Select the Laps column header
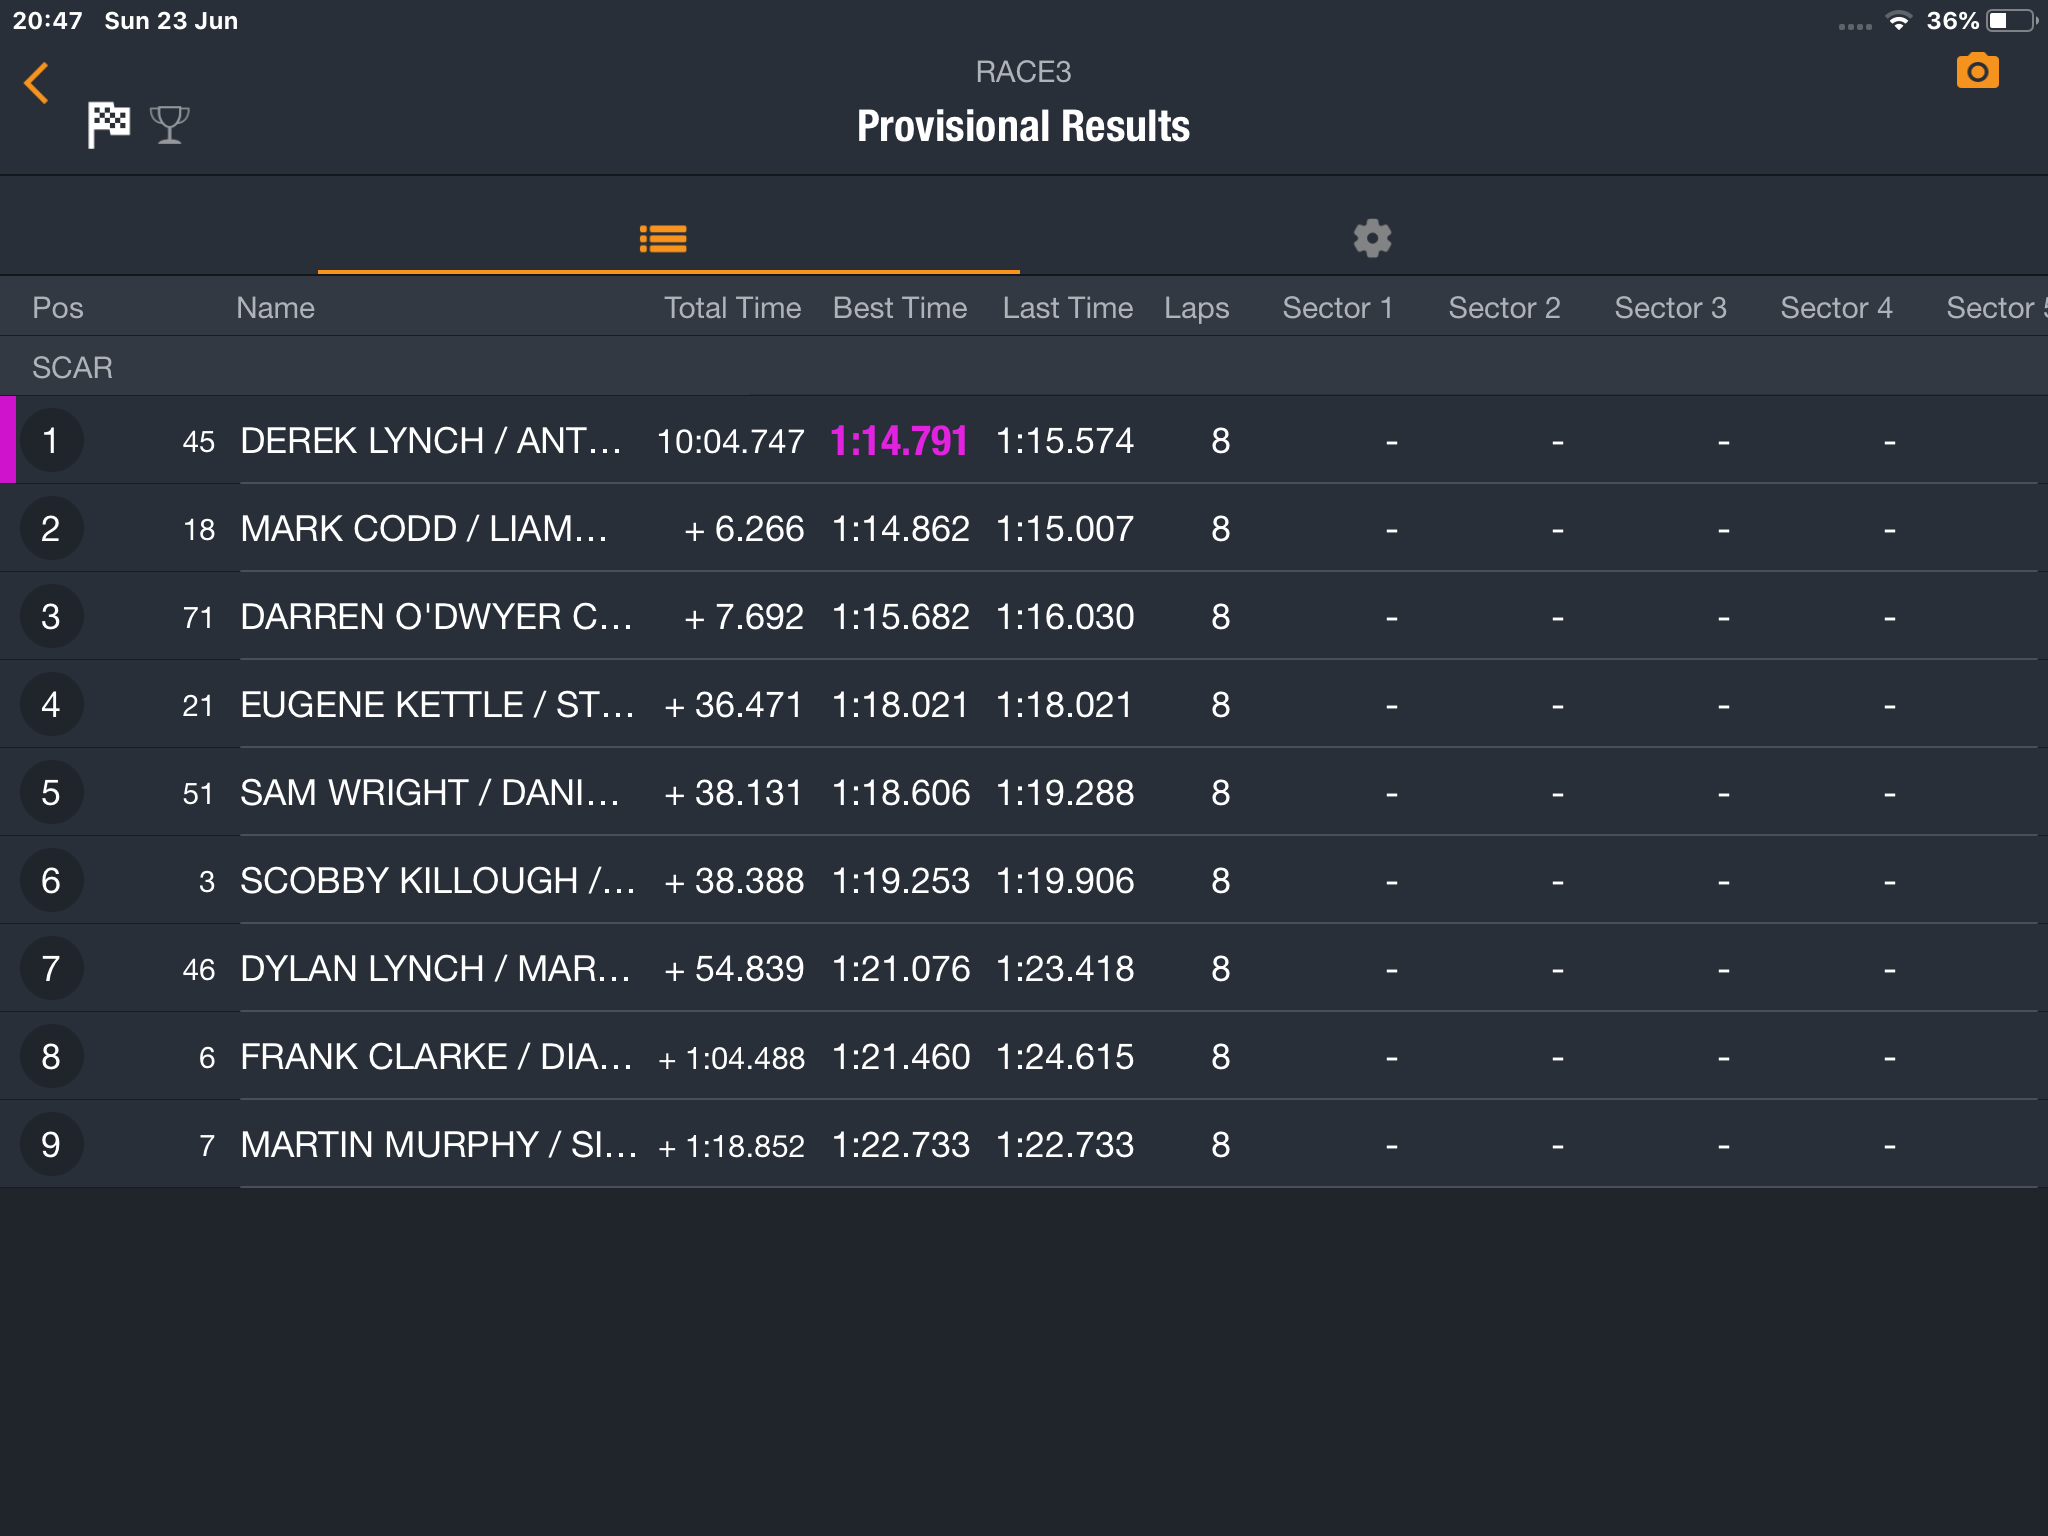 pyautogui.click(x=1196, y=308)
